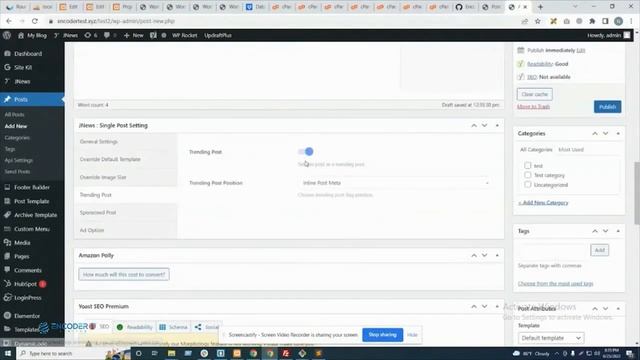Open the updates counter icon
640x360 pixels.
tap(91, 36)
